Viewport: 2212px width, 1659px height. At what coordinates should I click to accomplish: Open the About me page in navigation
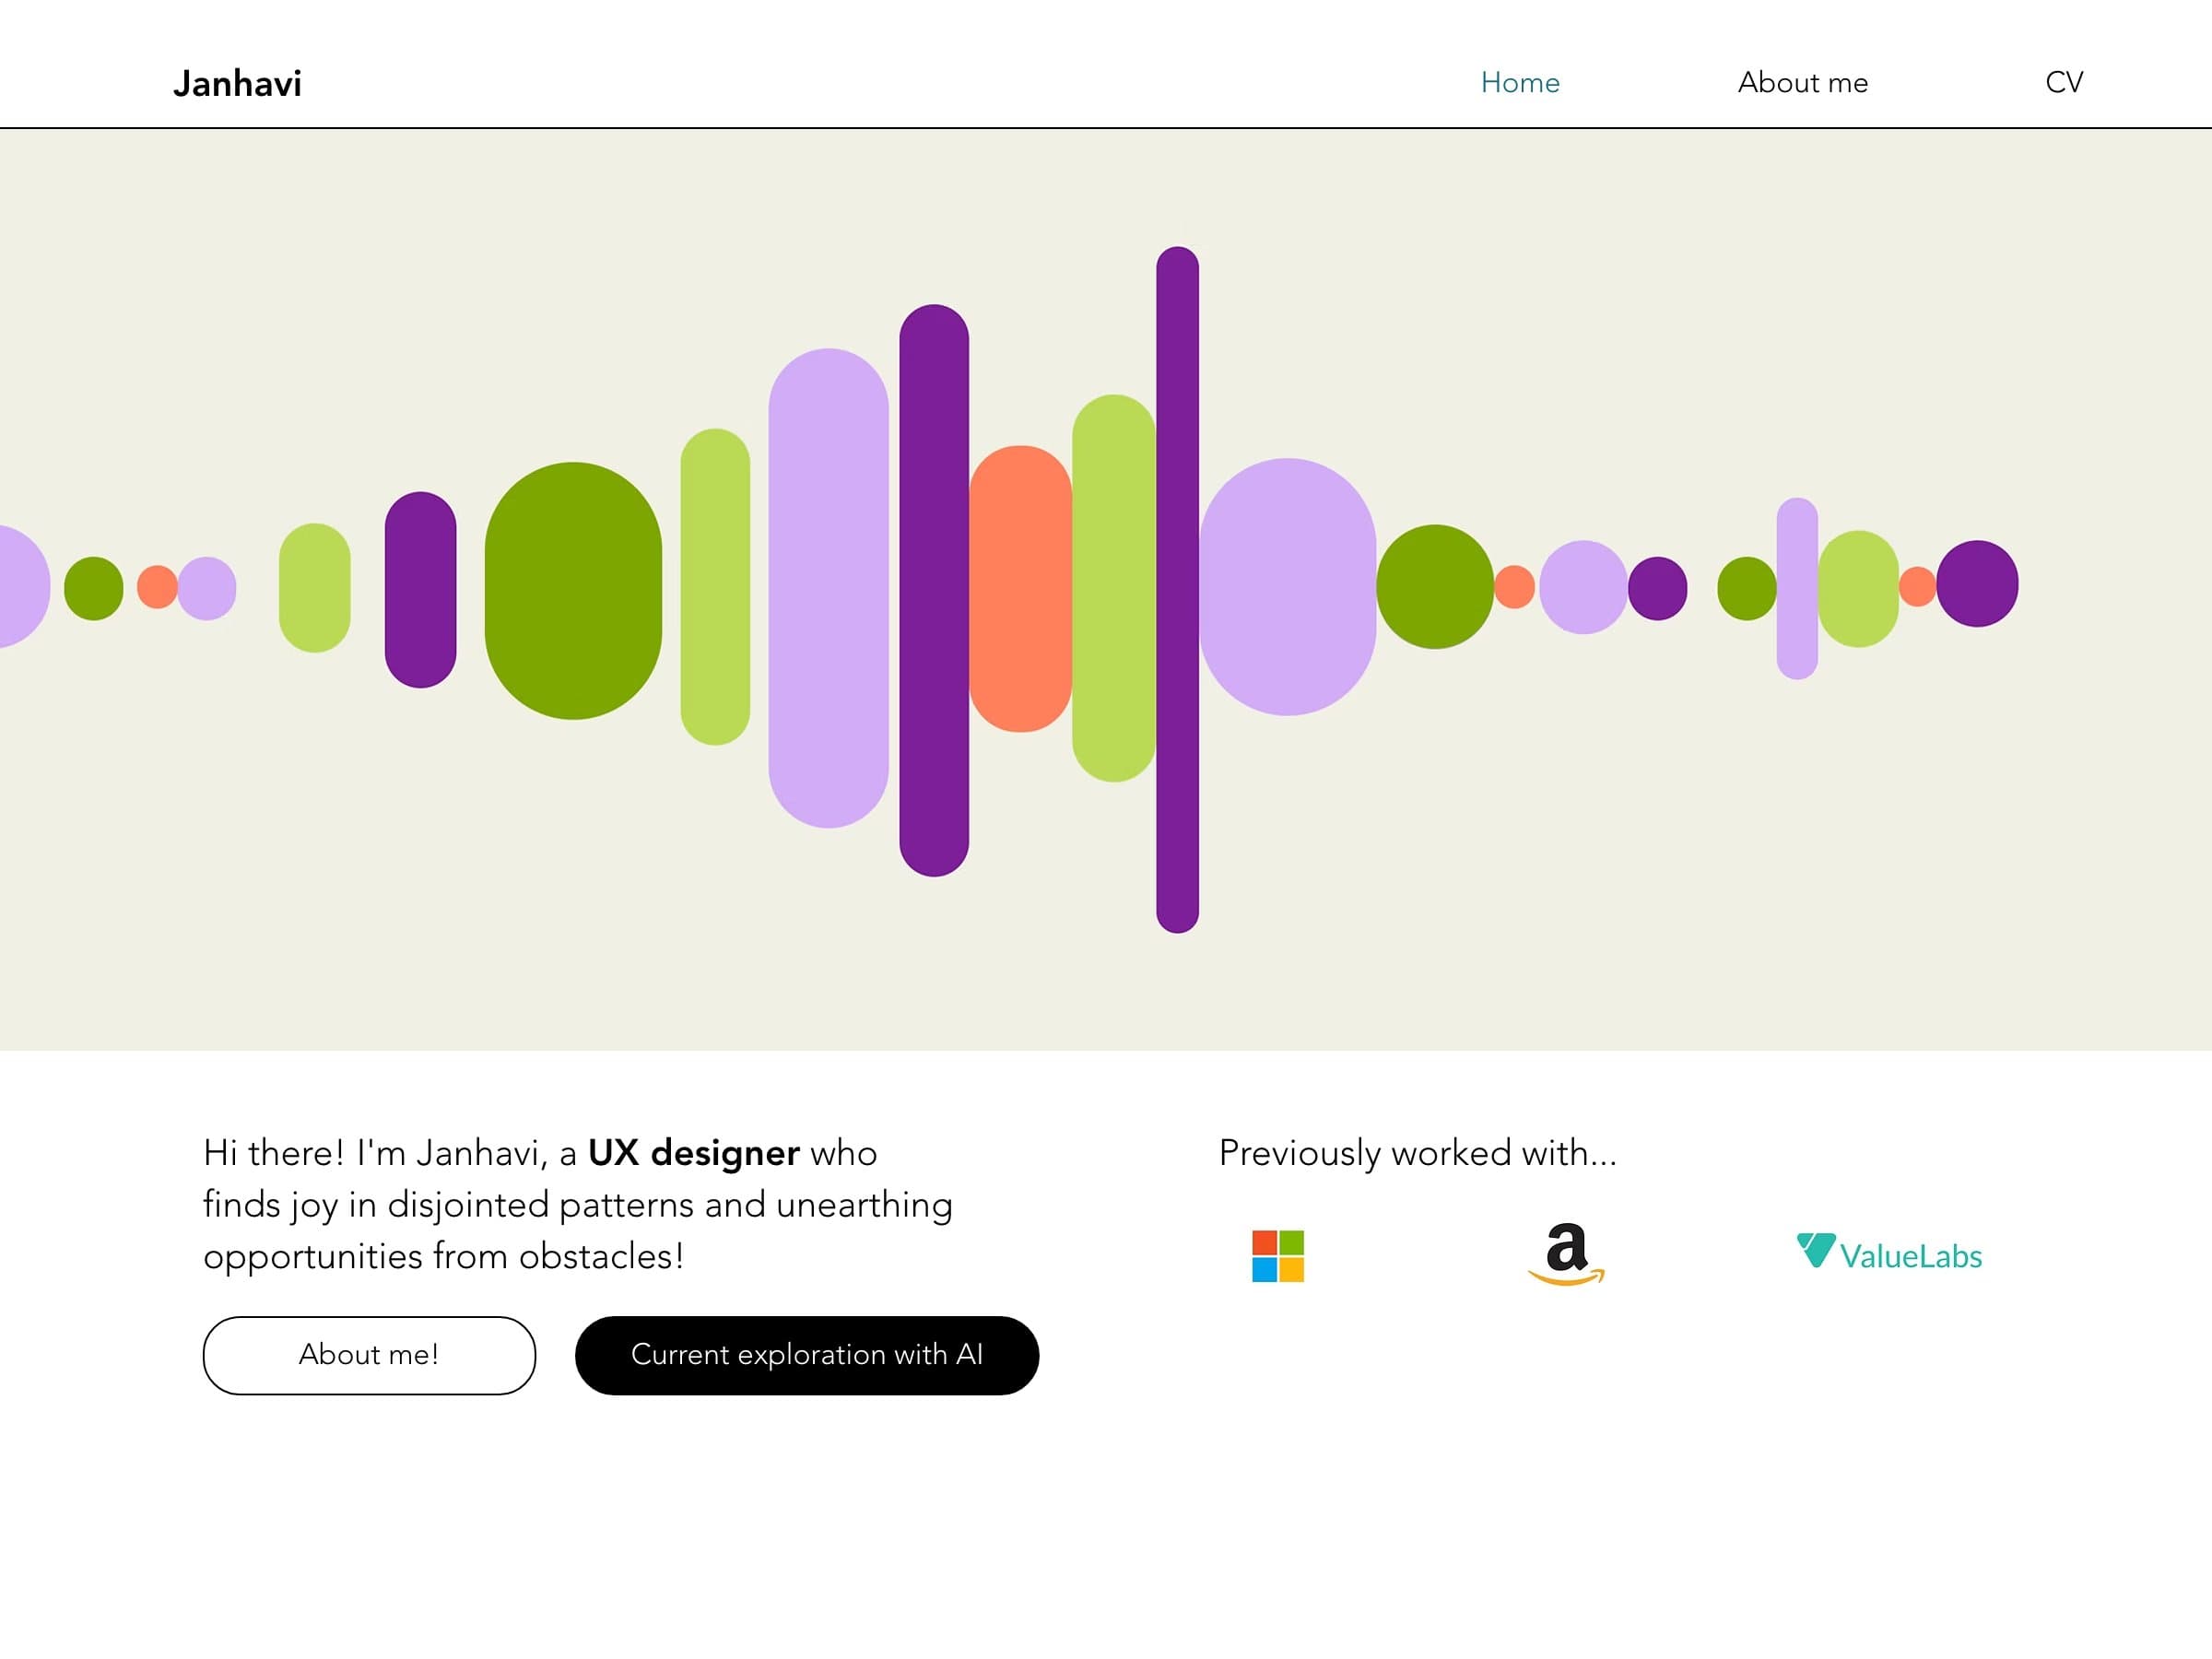[1802, 82]
